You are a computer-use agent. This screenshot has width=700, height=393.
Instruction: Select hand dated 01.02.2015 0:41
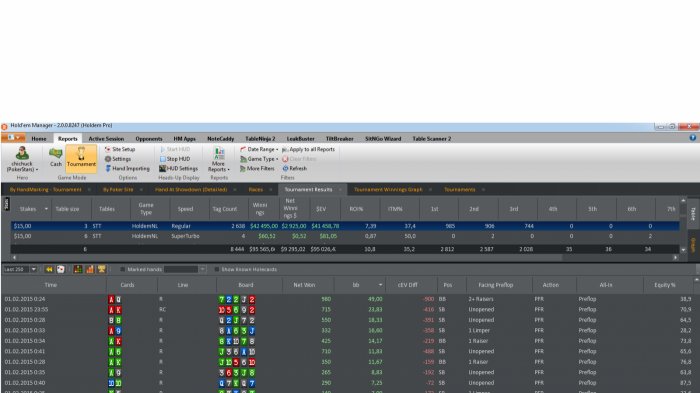[348, 351]
